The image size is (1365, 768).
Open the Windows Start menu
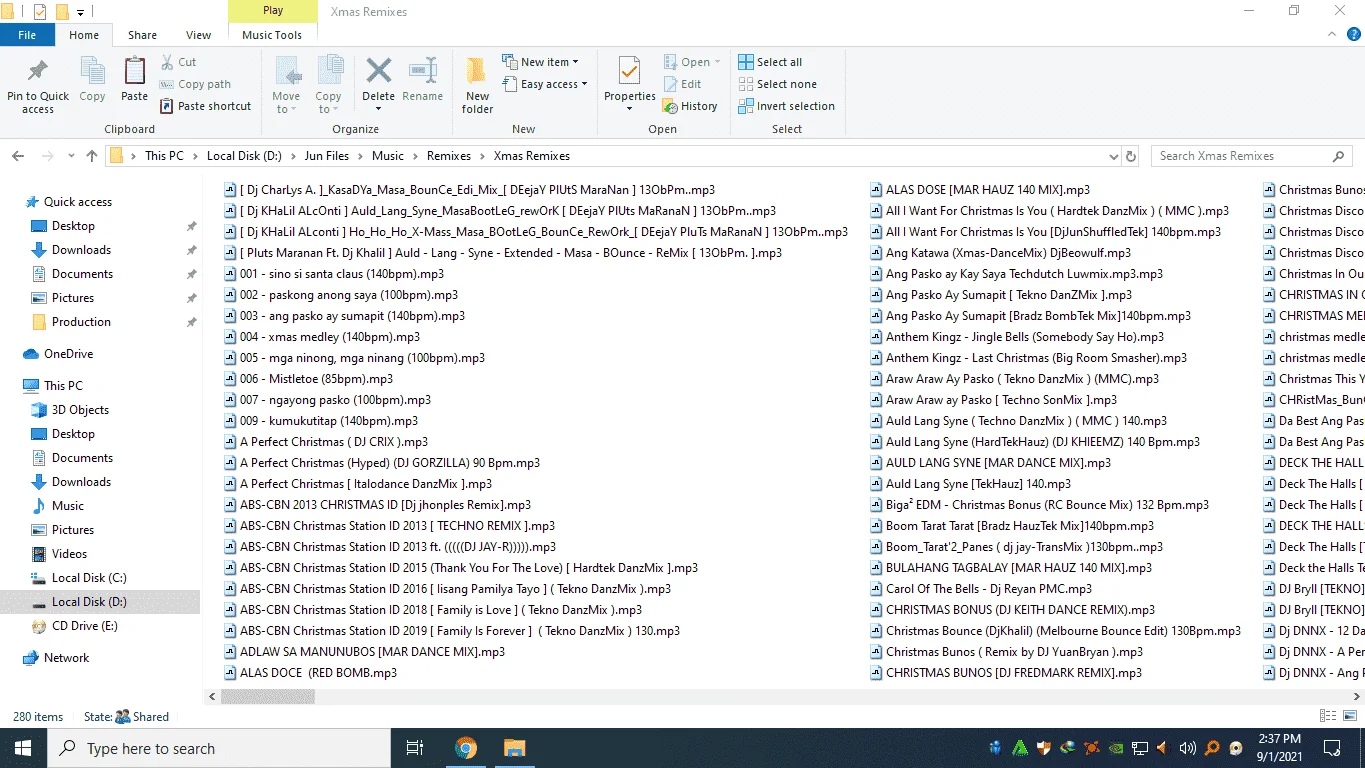pos(23,748)
